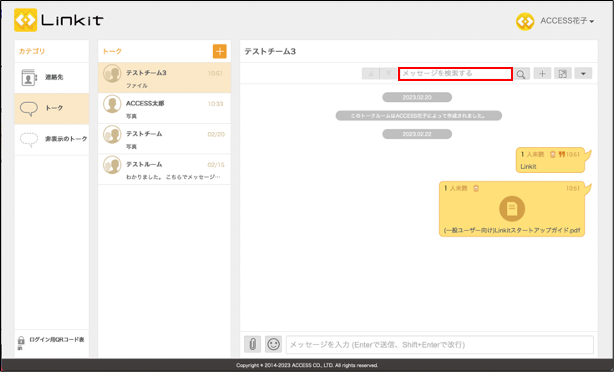Click the trash icon on Linkit message
Screen dimensions: 614x372
point(553,154)
